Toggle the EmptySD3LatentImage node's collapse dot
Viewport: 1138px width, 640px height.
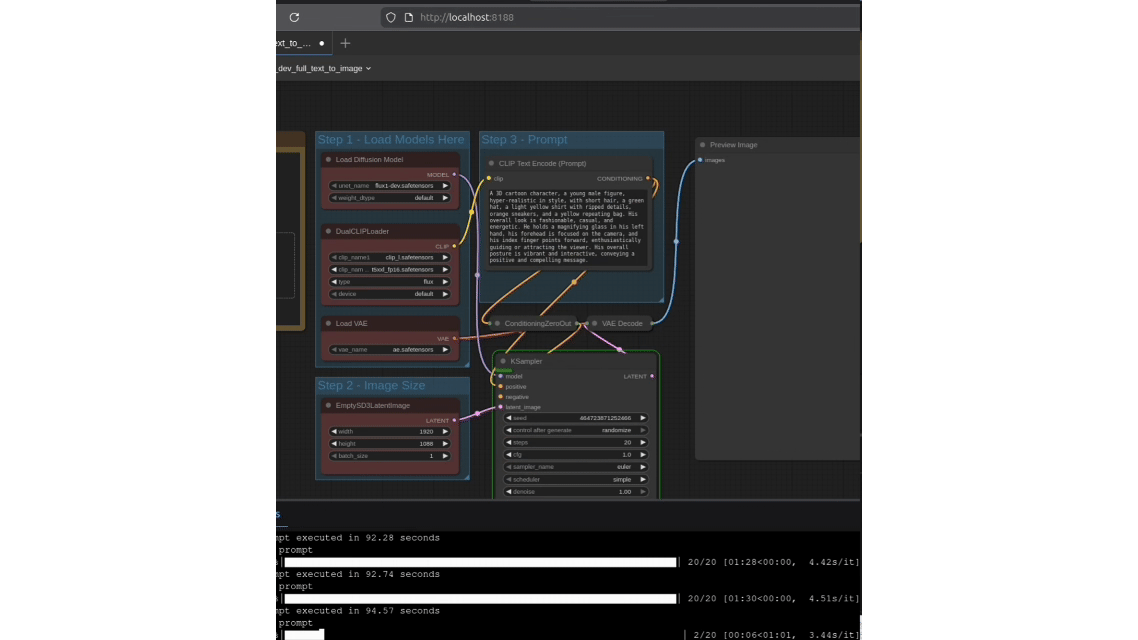click(328, 405)
